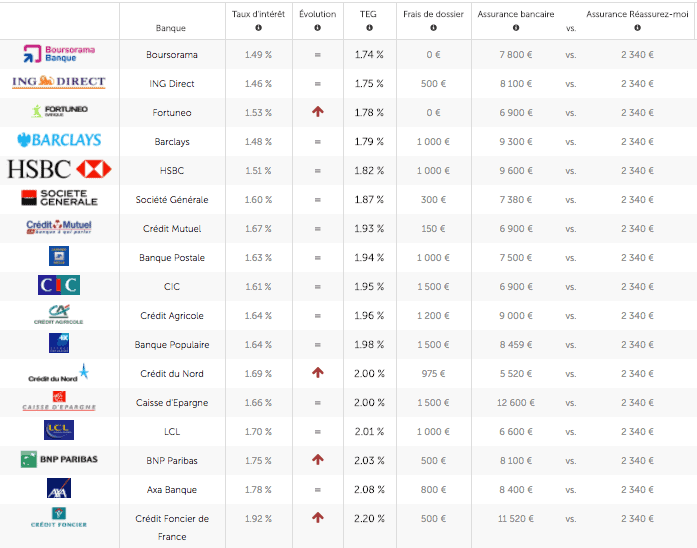697x548 pixels.
Task: Click Crédit Foncier de France name
Action: 171,526
